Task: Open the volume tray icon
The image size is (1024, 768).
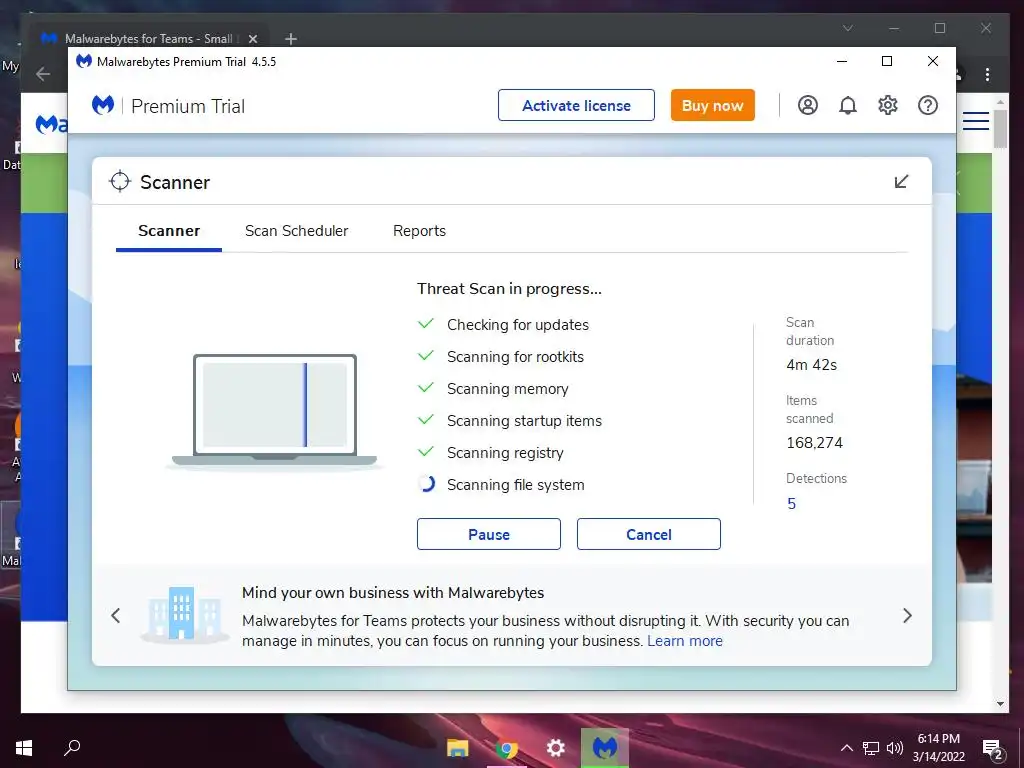Action: (895, 748)
